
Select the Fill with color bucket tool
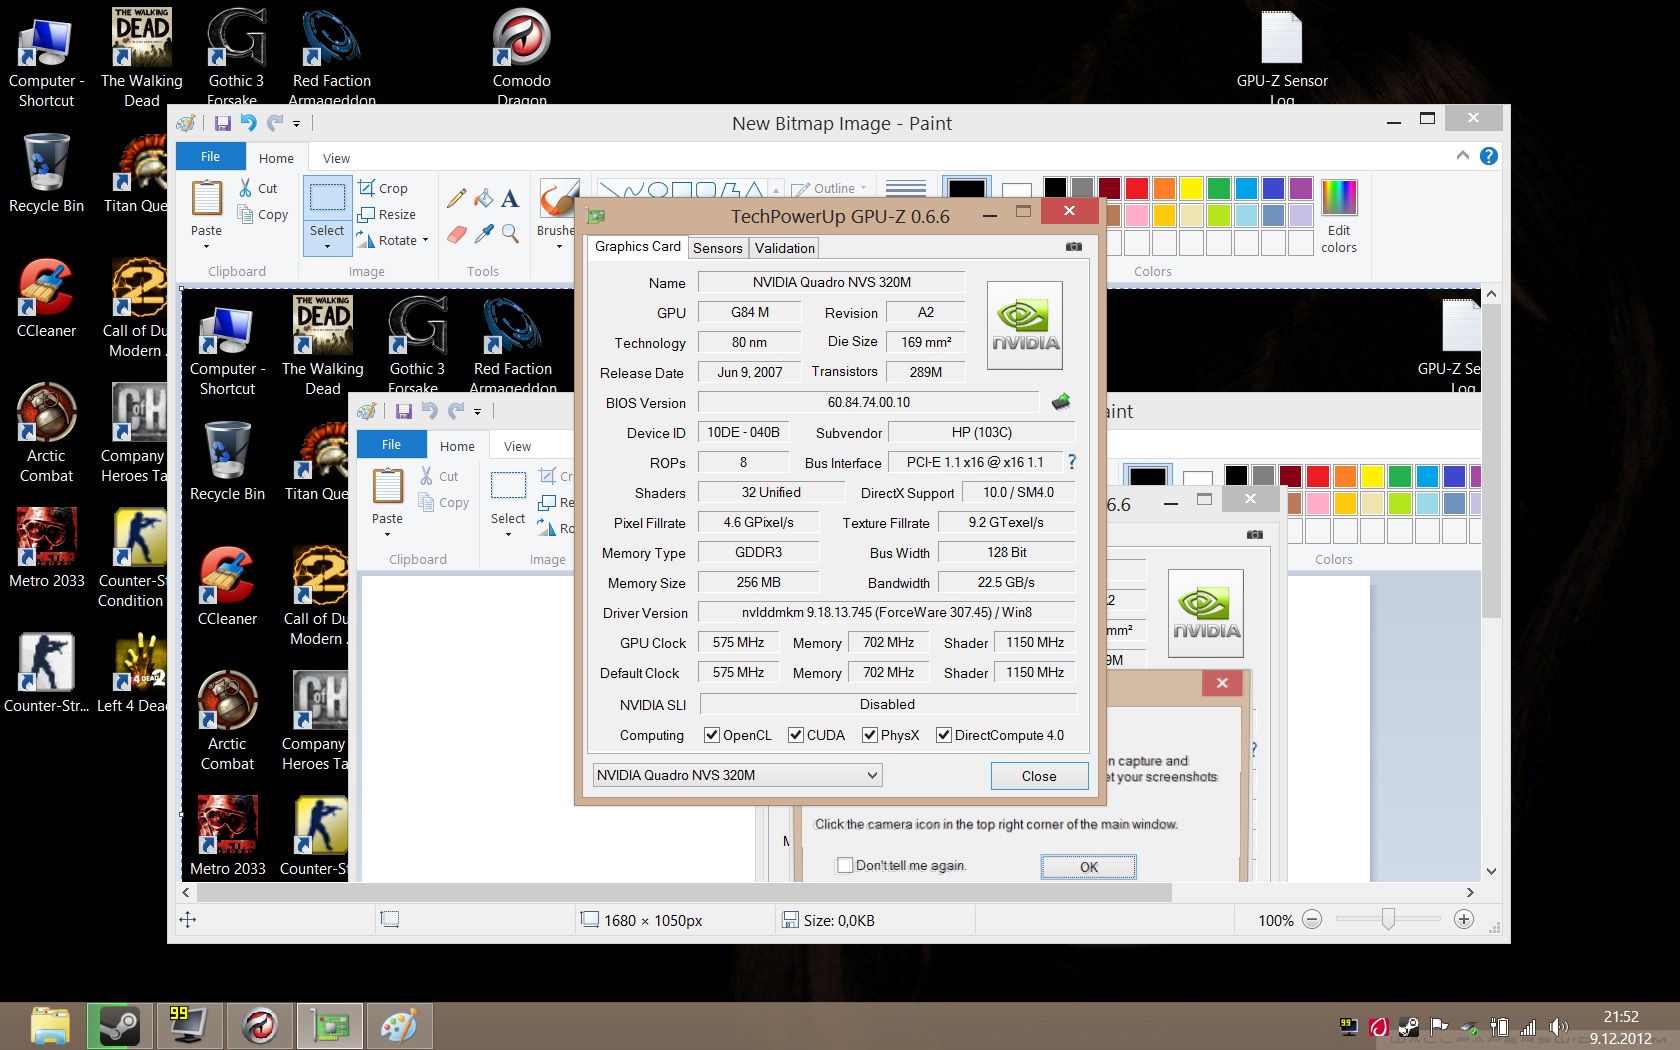click(x=484, y=198)
